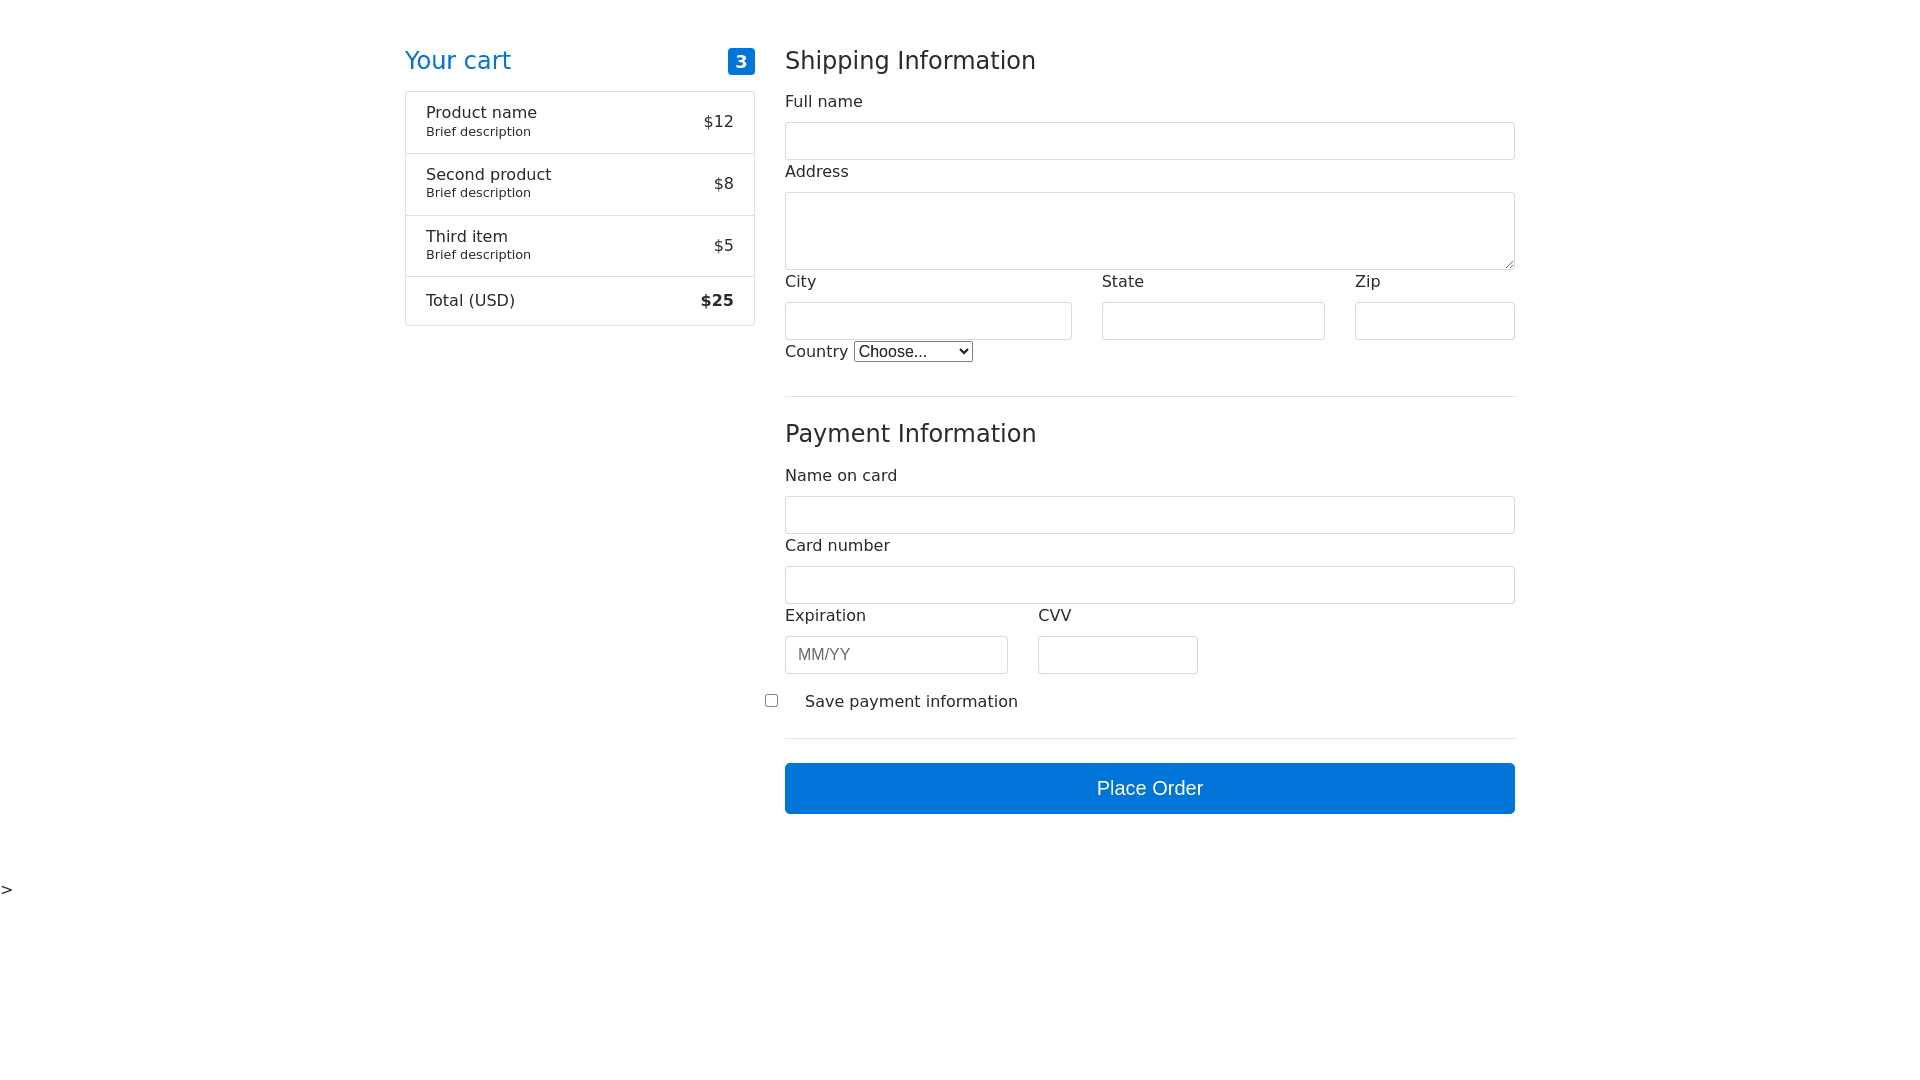
Task: Select the CVV input field
Action: click(x=1117, y=655)
